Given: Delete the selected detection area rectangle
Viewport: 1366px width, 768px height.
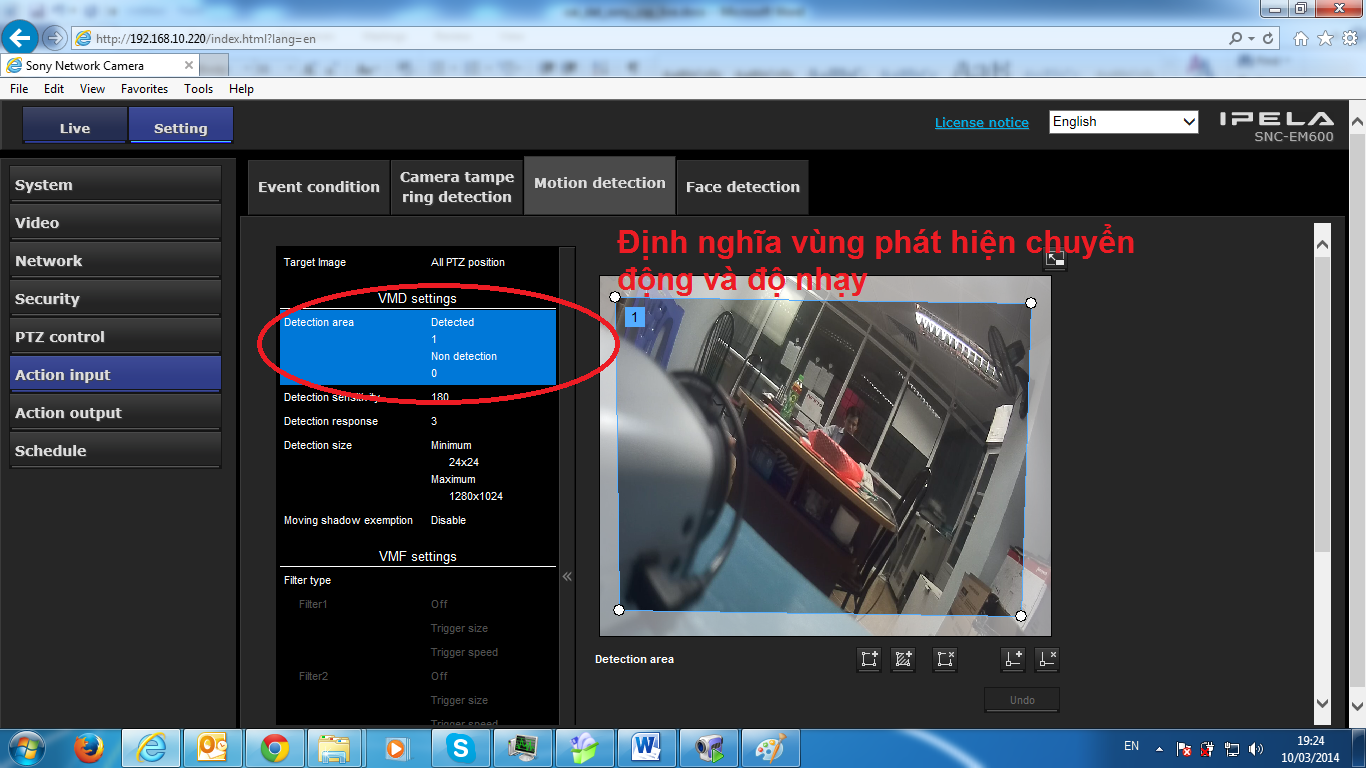Looking at the screenshot, I should [x=944, y=659].
